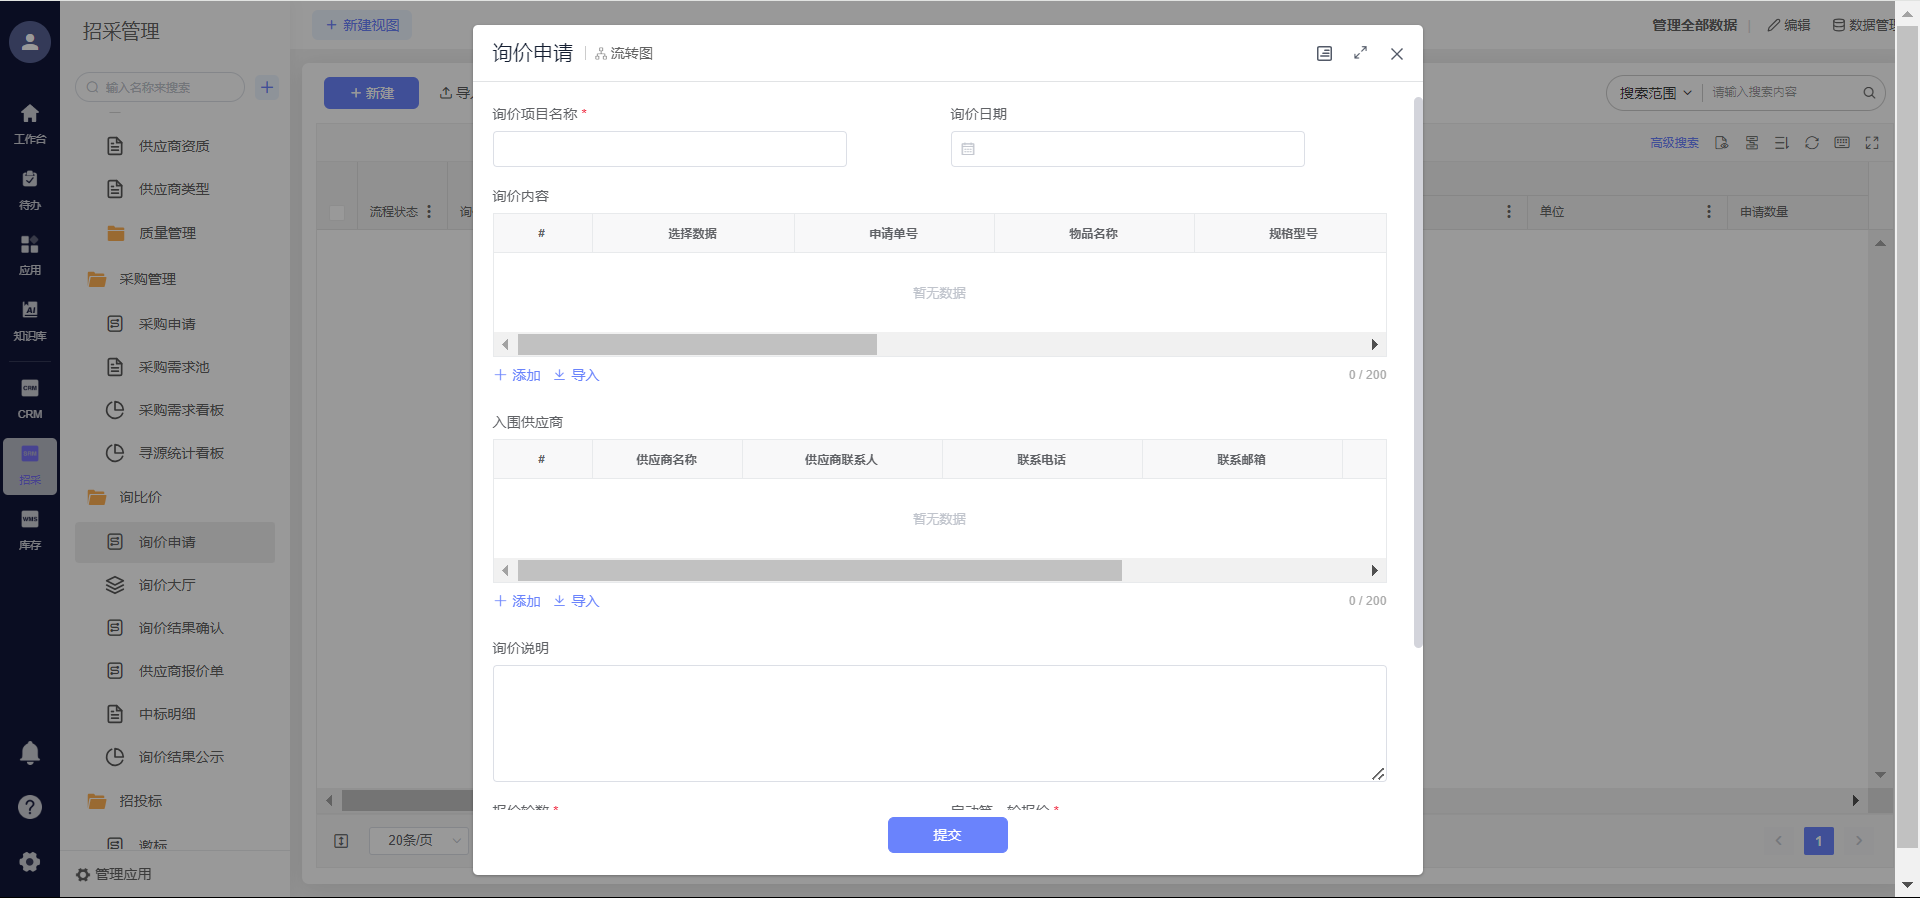Click the 提交 submit button
This screenshot has height=898, width=1920.
[947, 835]
